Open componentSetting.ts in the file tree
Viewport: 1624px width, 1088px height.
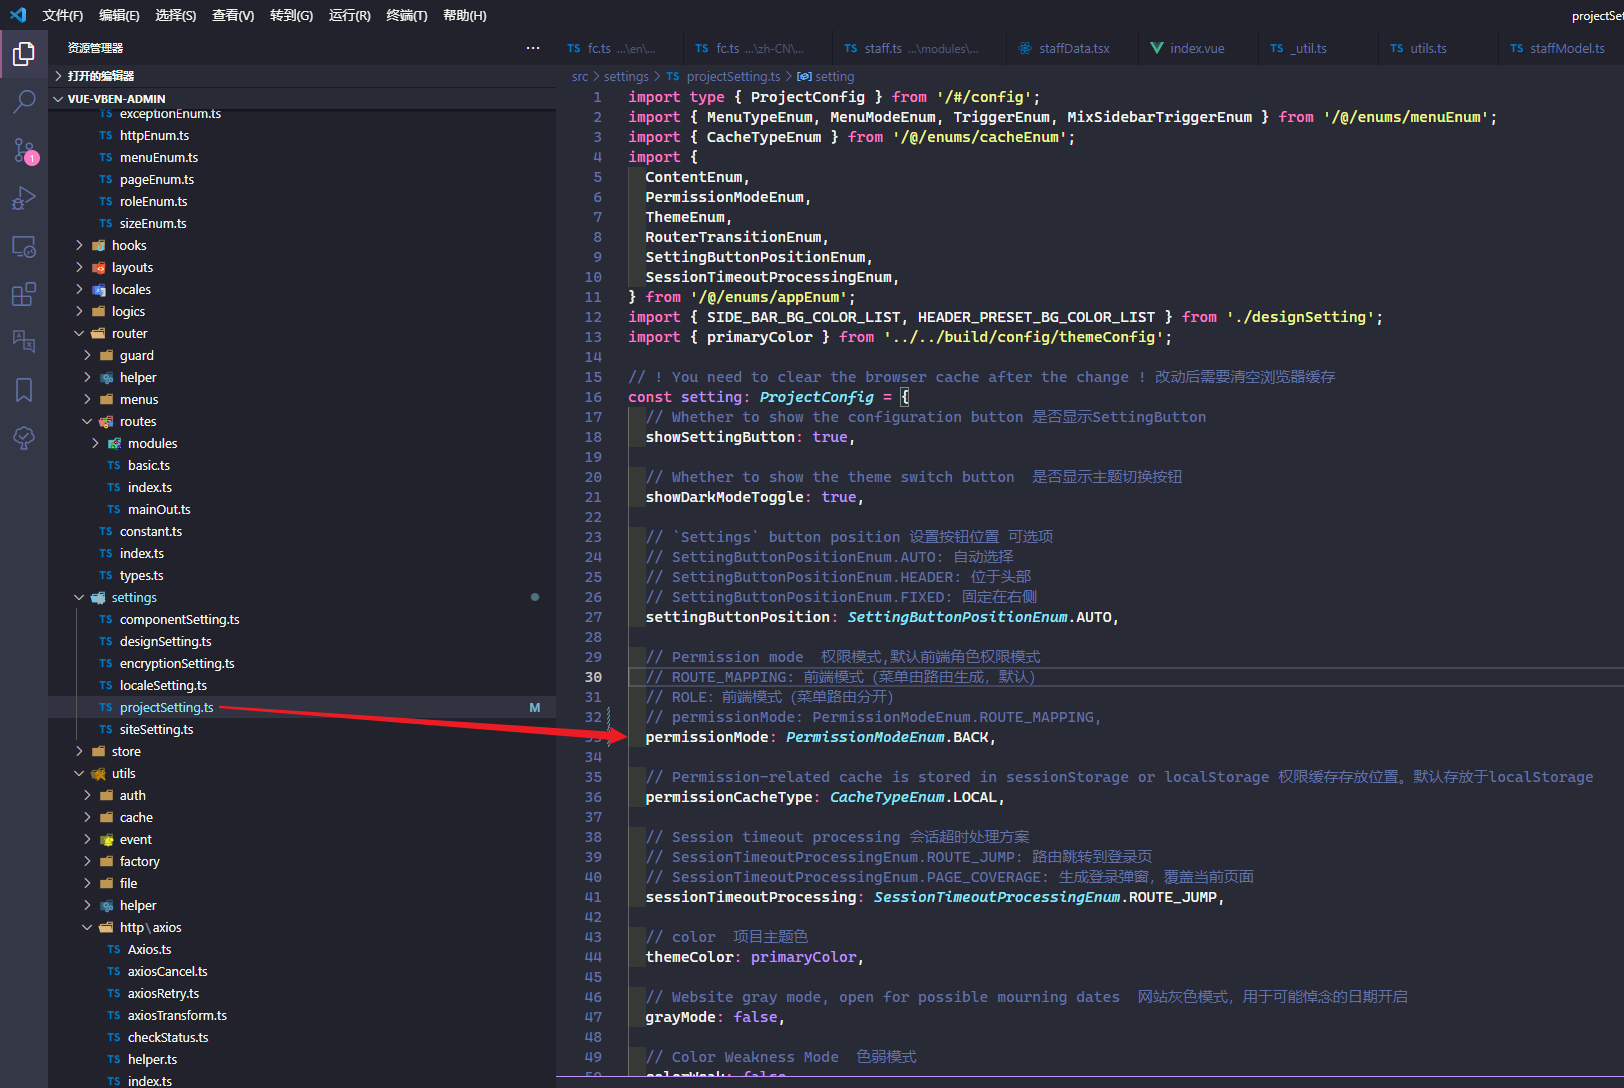(302, 619)
